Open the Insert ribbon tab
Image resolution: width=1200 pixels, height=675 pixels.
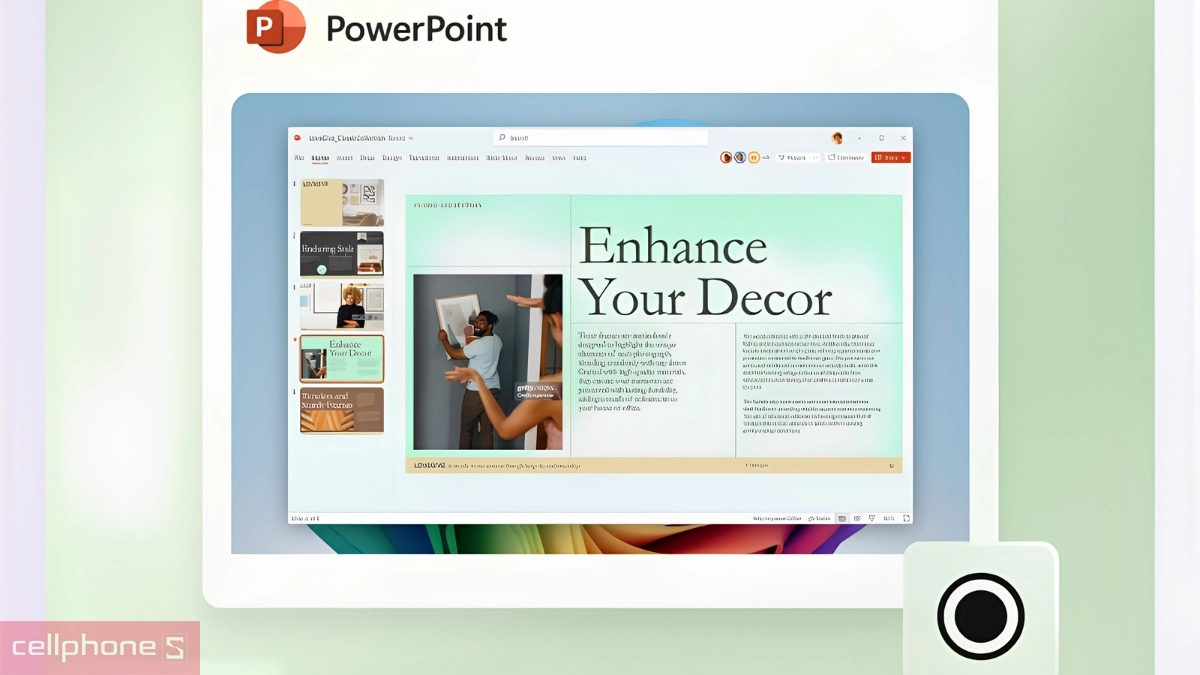tap(344, 158)
